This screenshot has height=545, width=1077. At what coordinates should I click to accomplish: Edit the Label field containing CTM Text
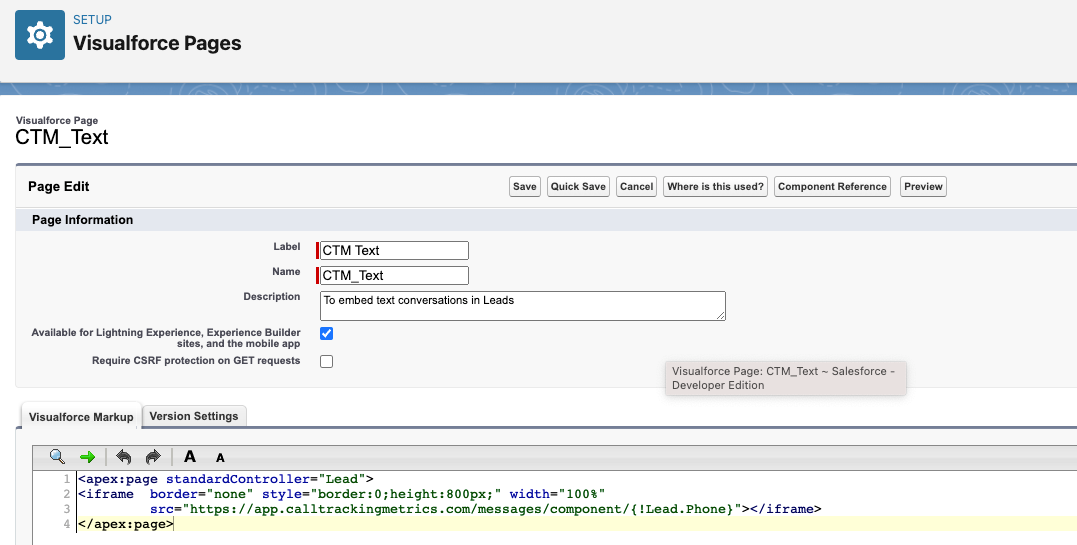[394, 250]
